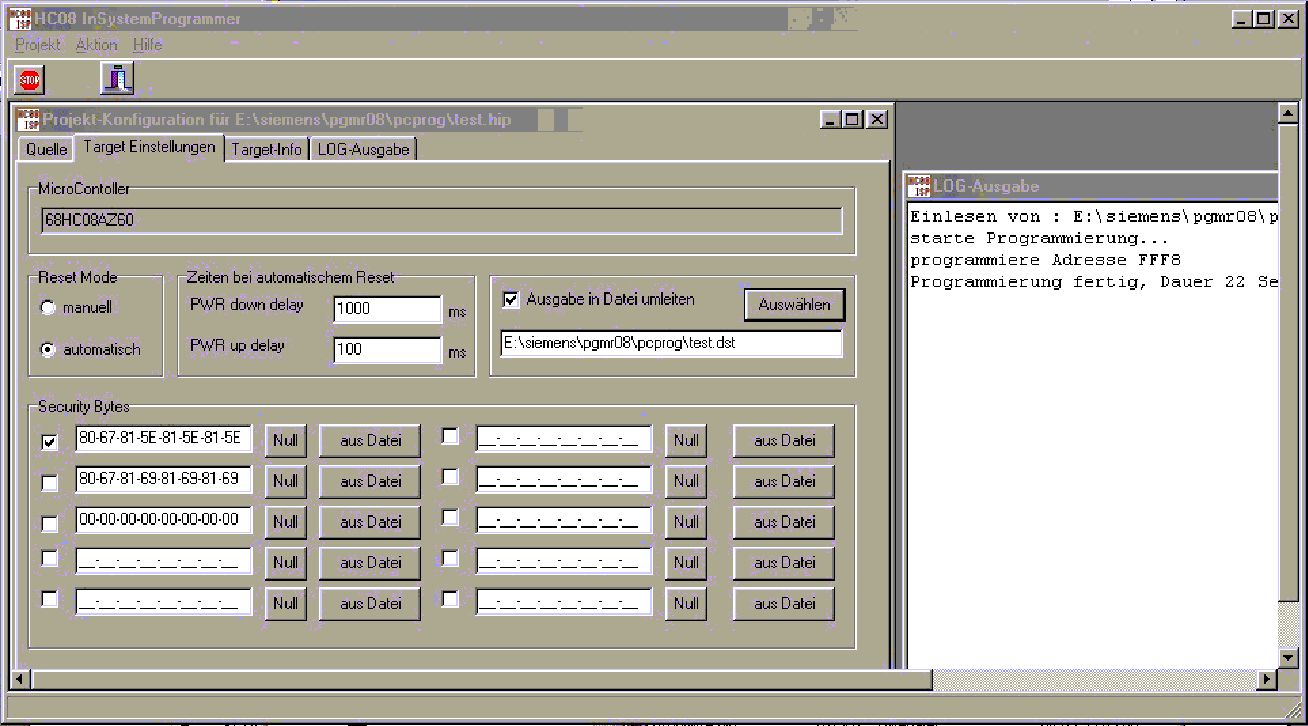Select the automatisch reset mode
This screenshot has height=726, width=1308.
47,350
